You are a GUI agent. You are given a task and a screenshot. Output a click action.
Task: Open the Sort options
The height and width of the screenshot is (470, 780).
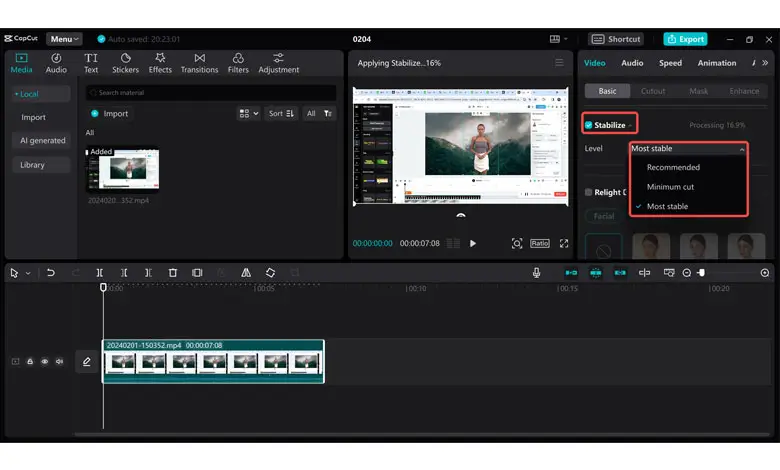[281, 113]
